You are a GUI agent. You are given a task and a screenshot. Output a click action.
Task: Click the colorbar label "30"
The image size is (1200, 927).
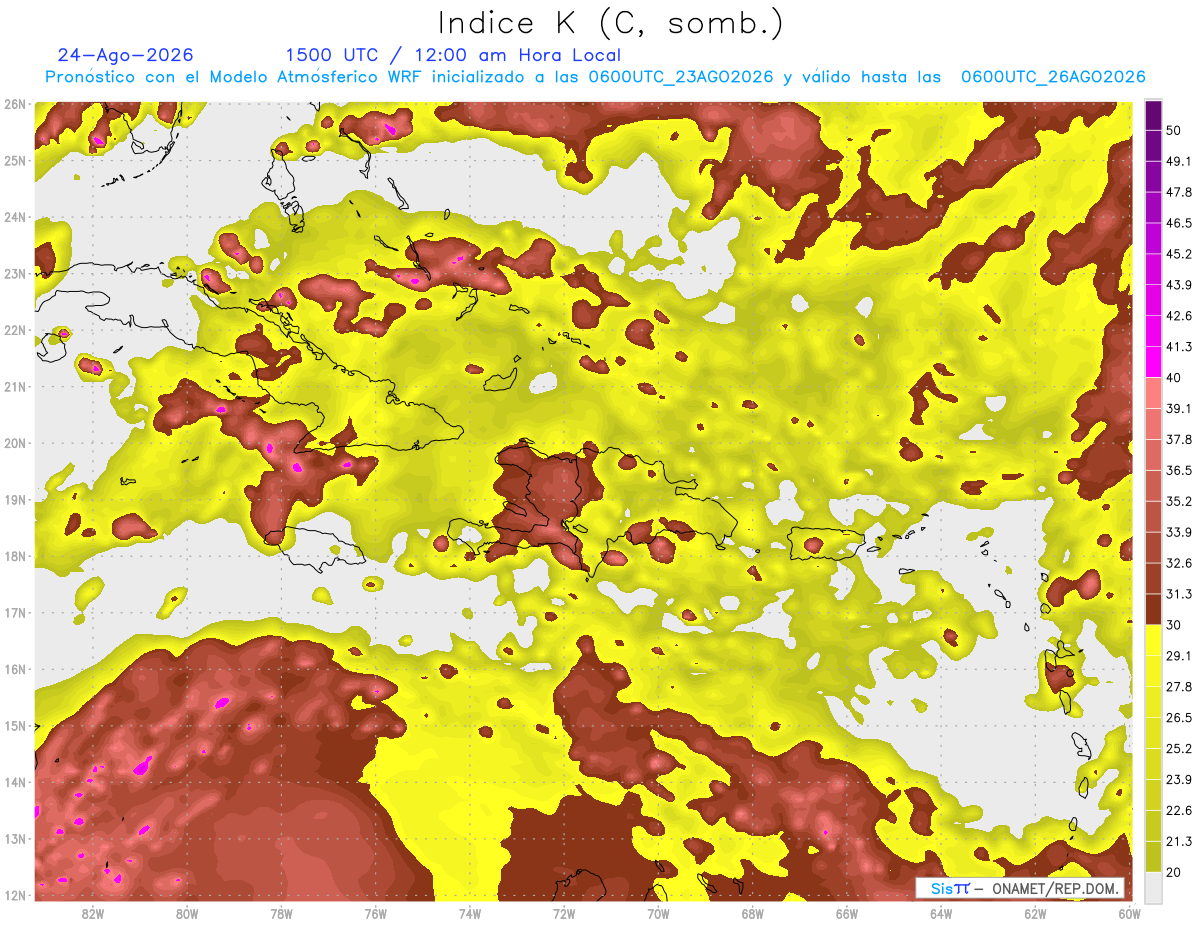1175,625
